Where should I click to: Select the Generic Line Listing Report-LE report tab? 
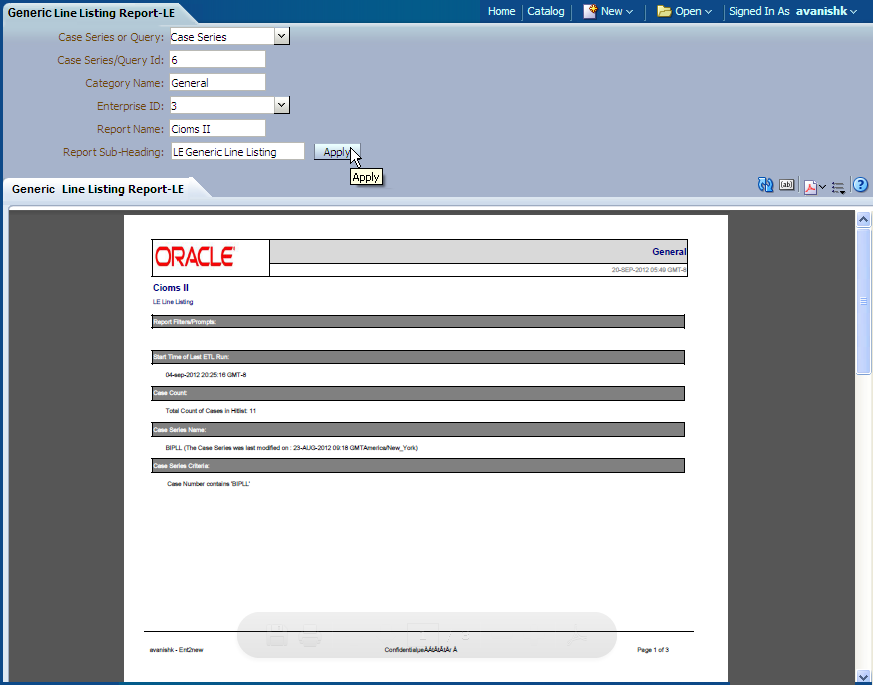click(x=98, y=189)
